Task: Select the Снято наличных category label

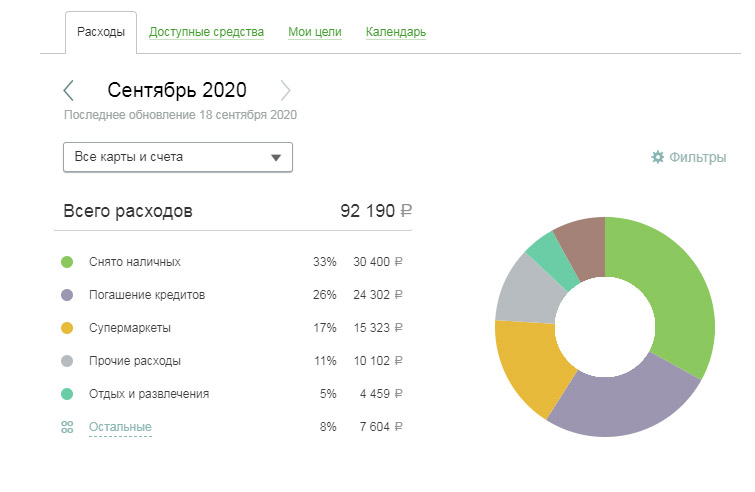Action: click(x=135, y=262)
